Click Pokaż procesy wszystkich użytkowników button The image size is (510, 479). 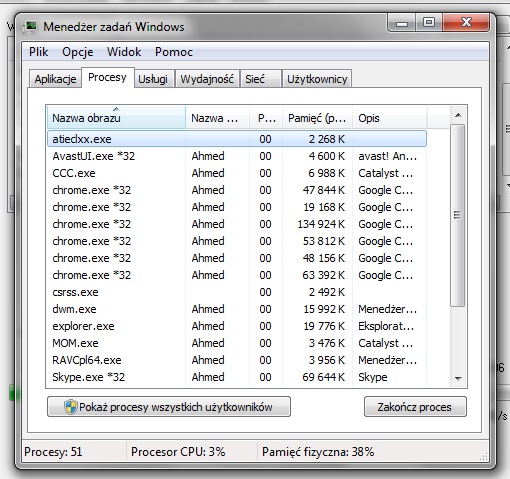[x=169, y=407]
